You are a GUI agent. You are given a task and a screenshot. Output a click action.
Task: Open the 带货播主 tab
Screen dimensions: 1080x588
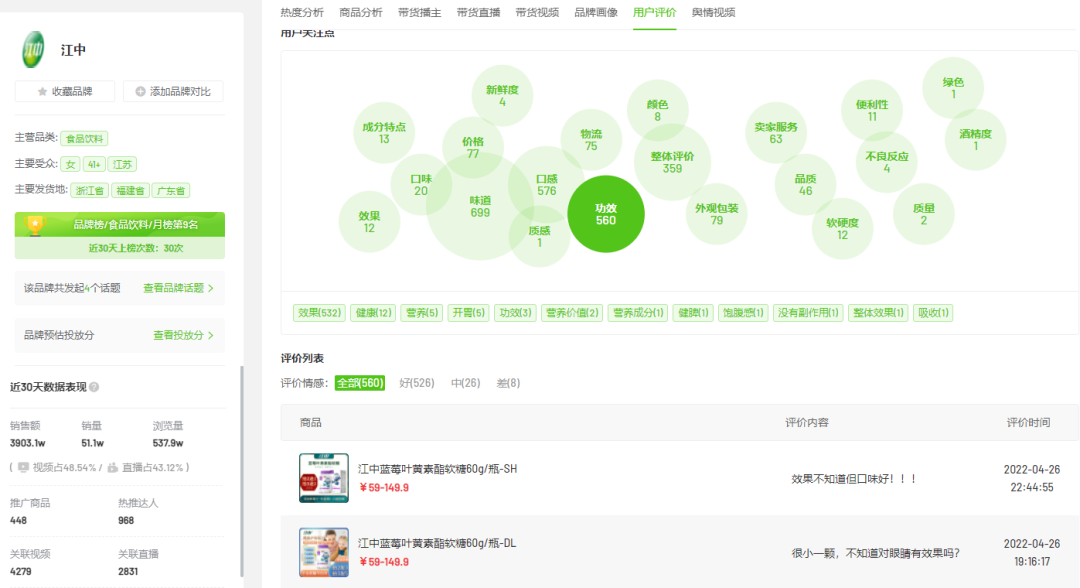[419, 12]
